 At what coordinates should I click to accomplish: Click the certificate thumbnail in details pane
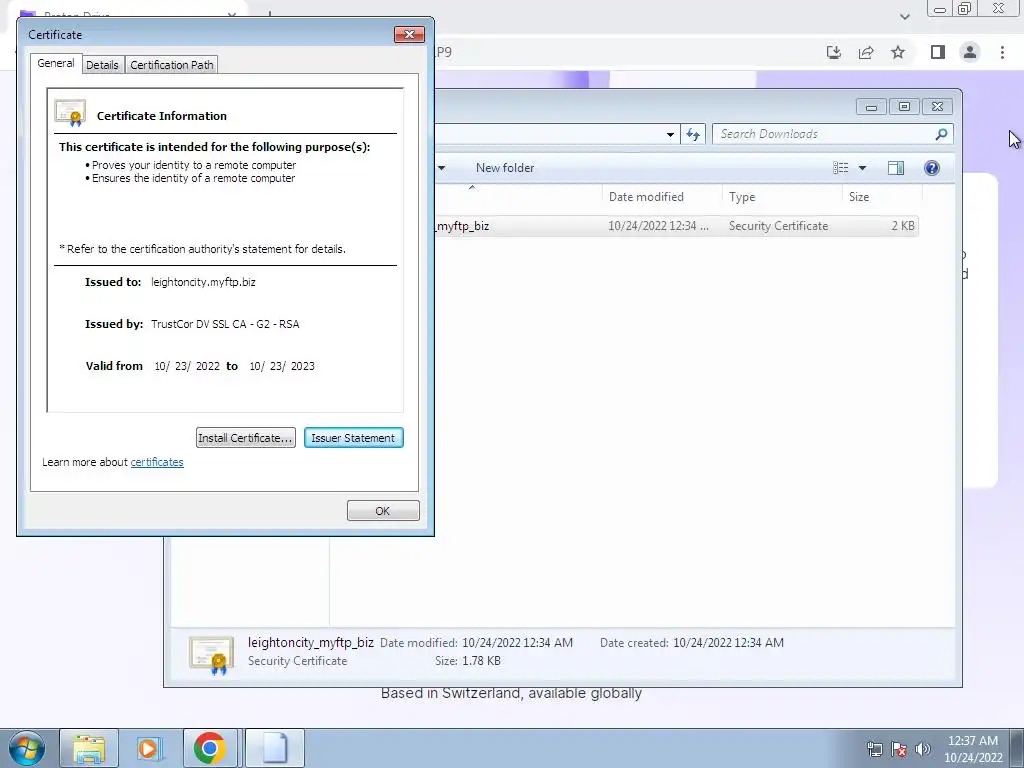(211, 656)
